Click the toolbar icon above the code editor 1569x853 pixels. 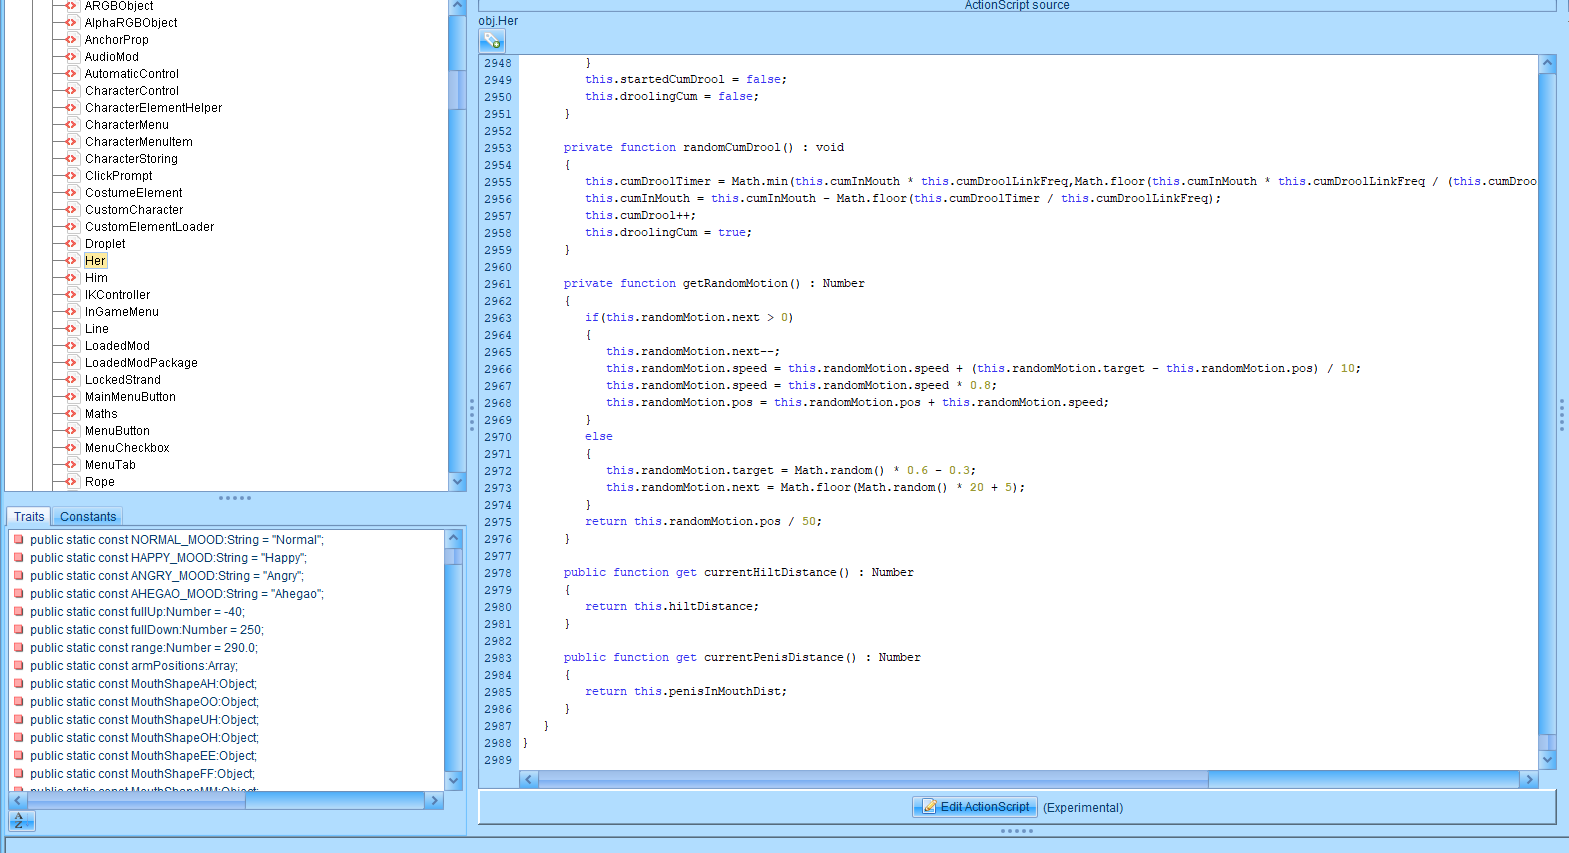(492, 41)
